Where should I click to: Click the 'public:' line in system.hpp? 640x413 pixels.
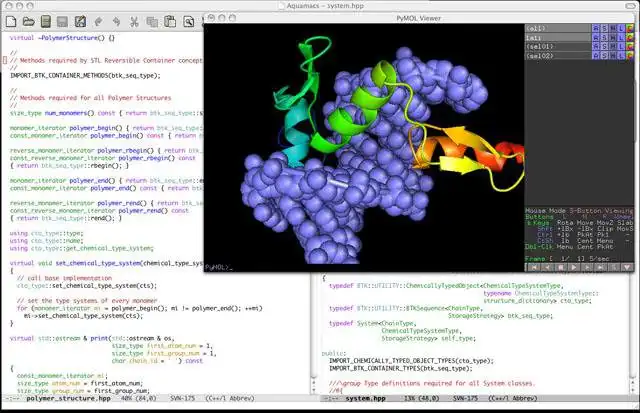[334, 353]
